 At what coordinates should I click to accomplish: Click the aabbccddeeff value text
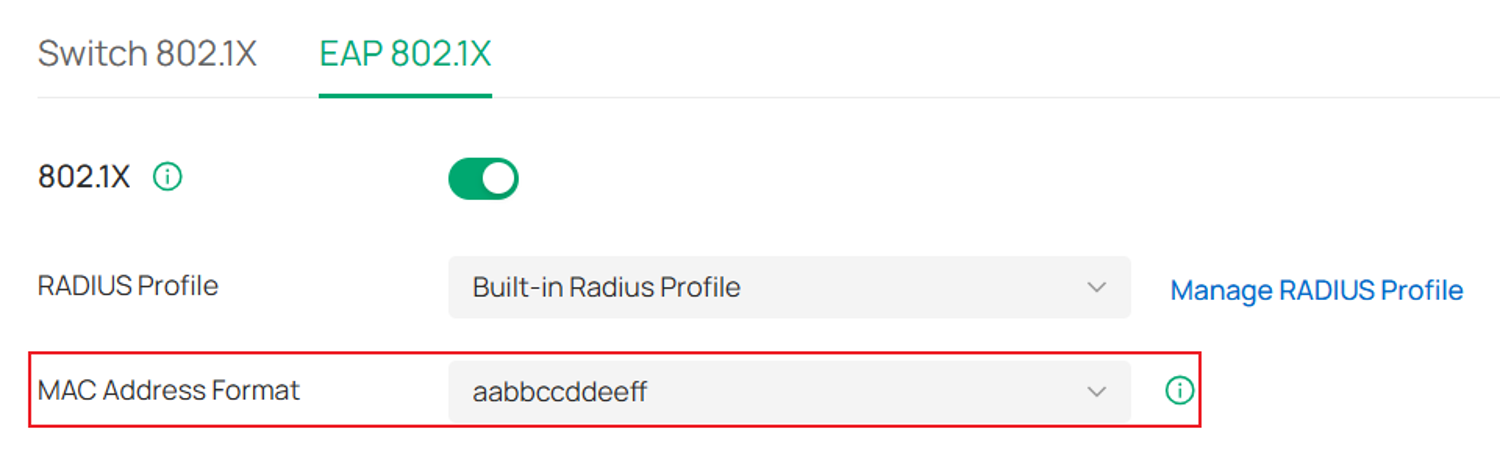point(559,392)
